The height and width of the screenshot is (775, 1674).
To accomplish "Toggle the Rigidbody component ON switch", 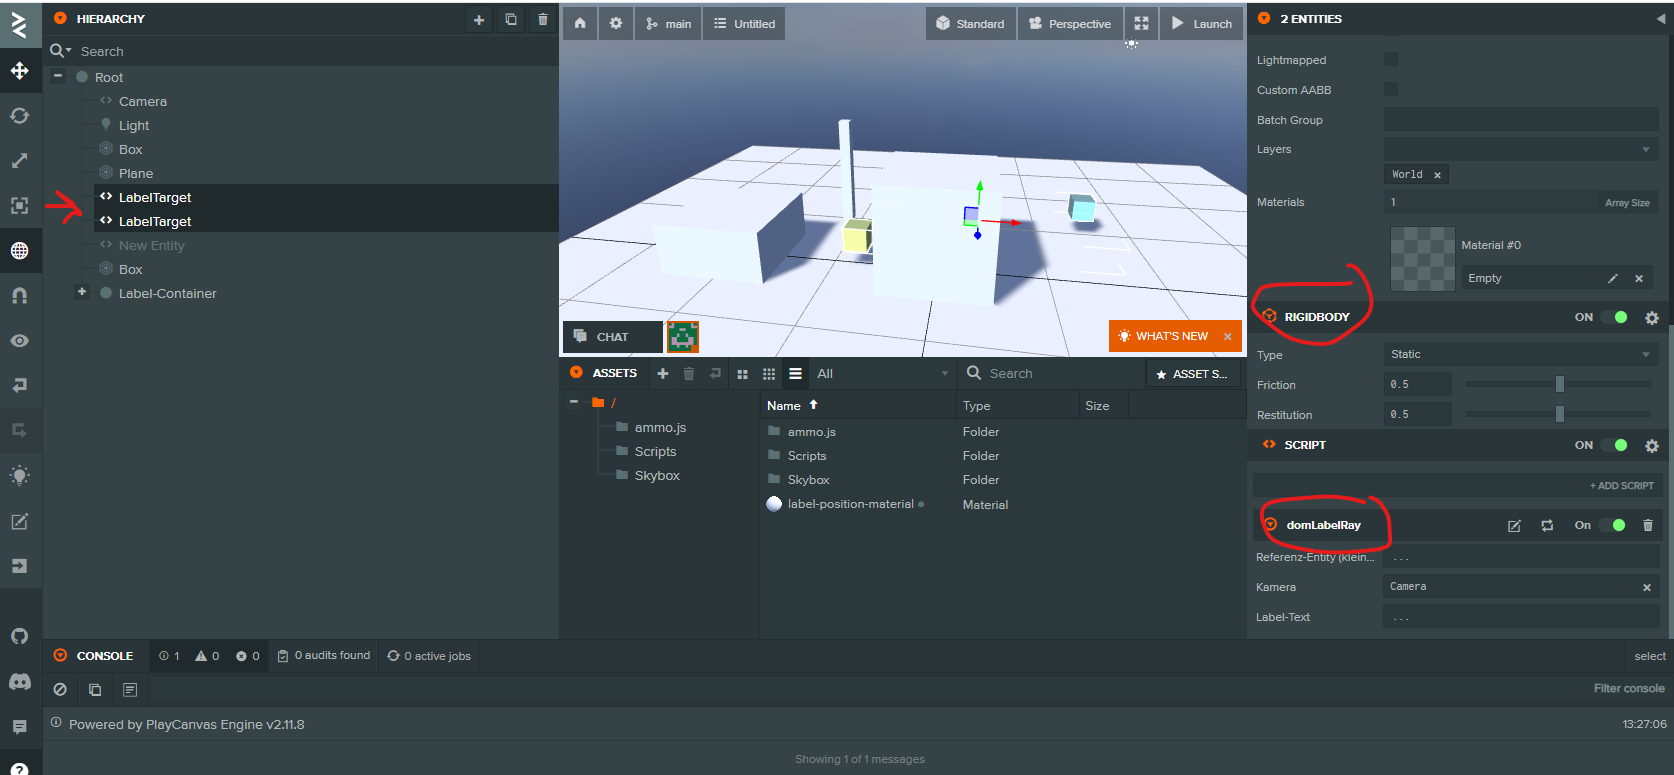I will click(x=1614, y=317).
